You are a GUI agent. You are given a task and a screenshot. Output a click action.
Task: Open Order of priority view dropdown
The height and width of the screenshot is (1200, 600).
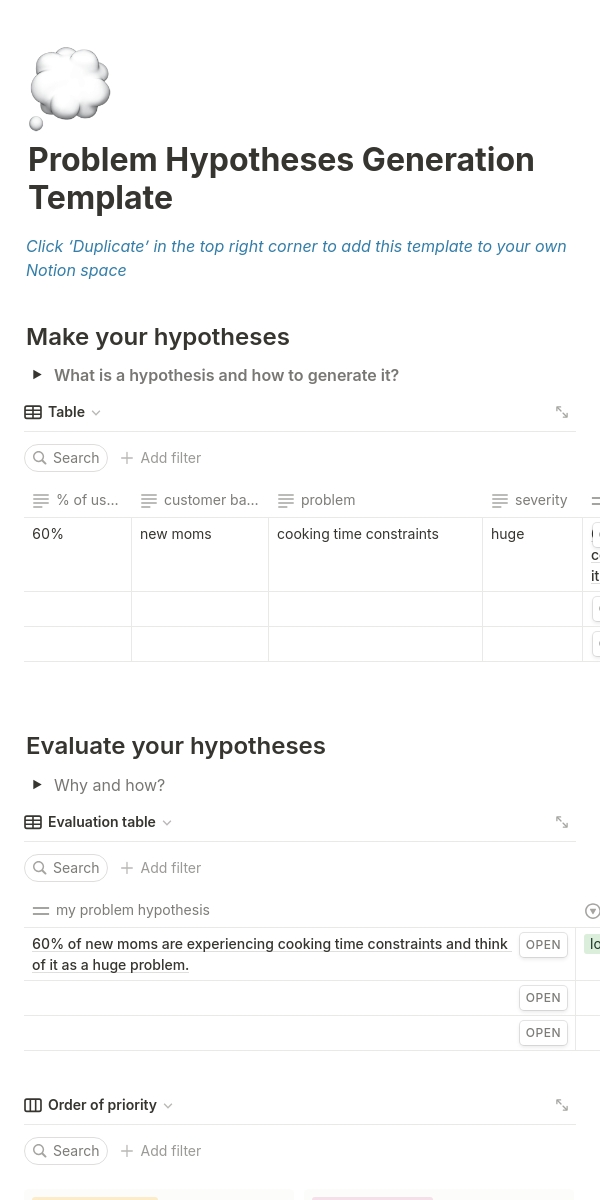pyautogui.click(x=168, y=1106)
